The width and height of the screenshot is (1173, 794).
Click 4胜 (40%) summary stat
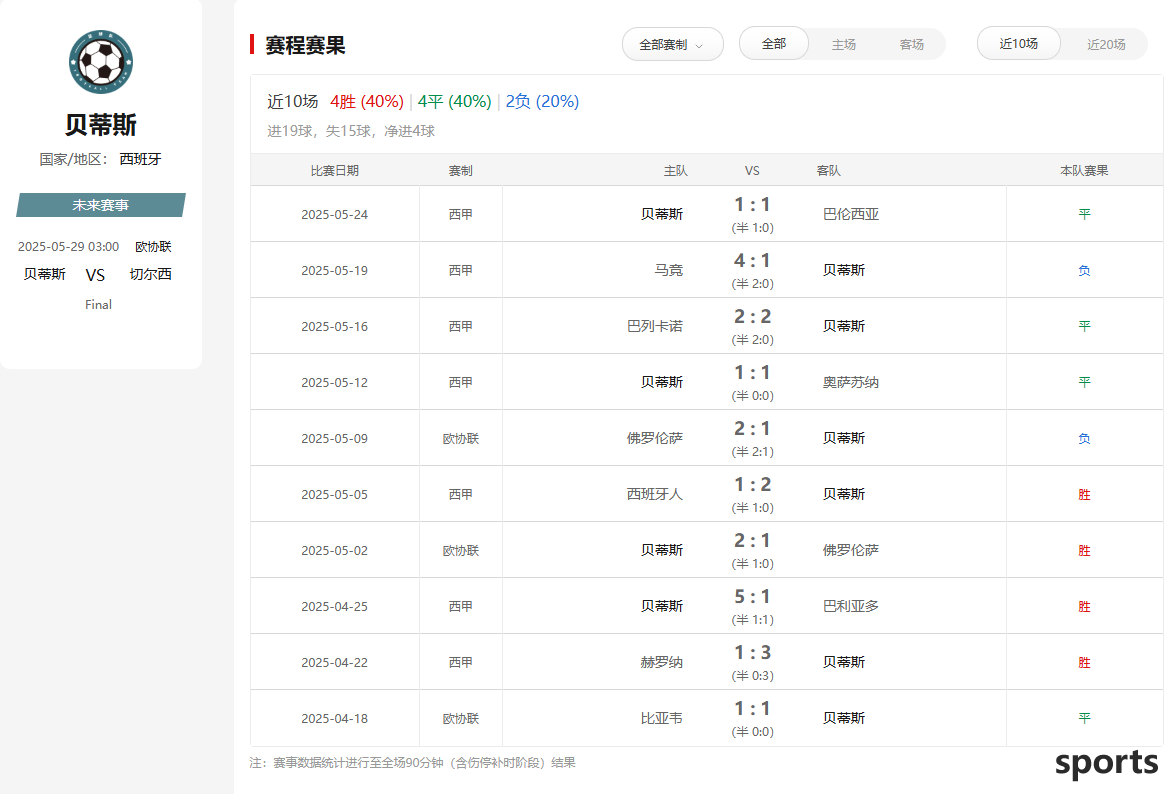coord(367,101)
